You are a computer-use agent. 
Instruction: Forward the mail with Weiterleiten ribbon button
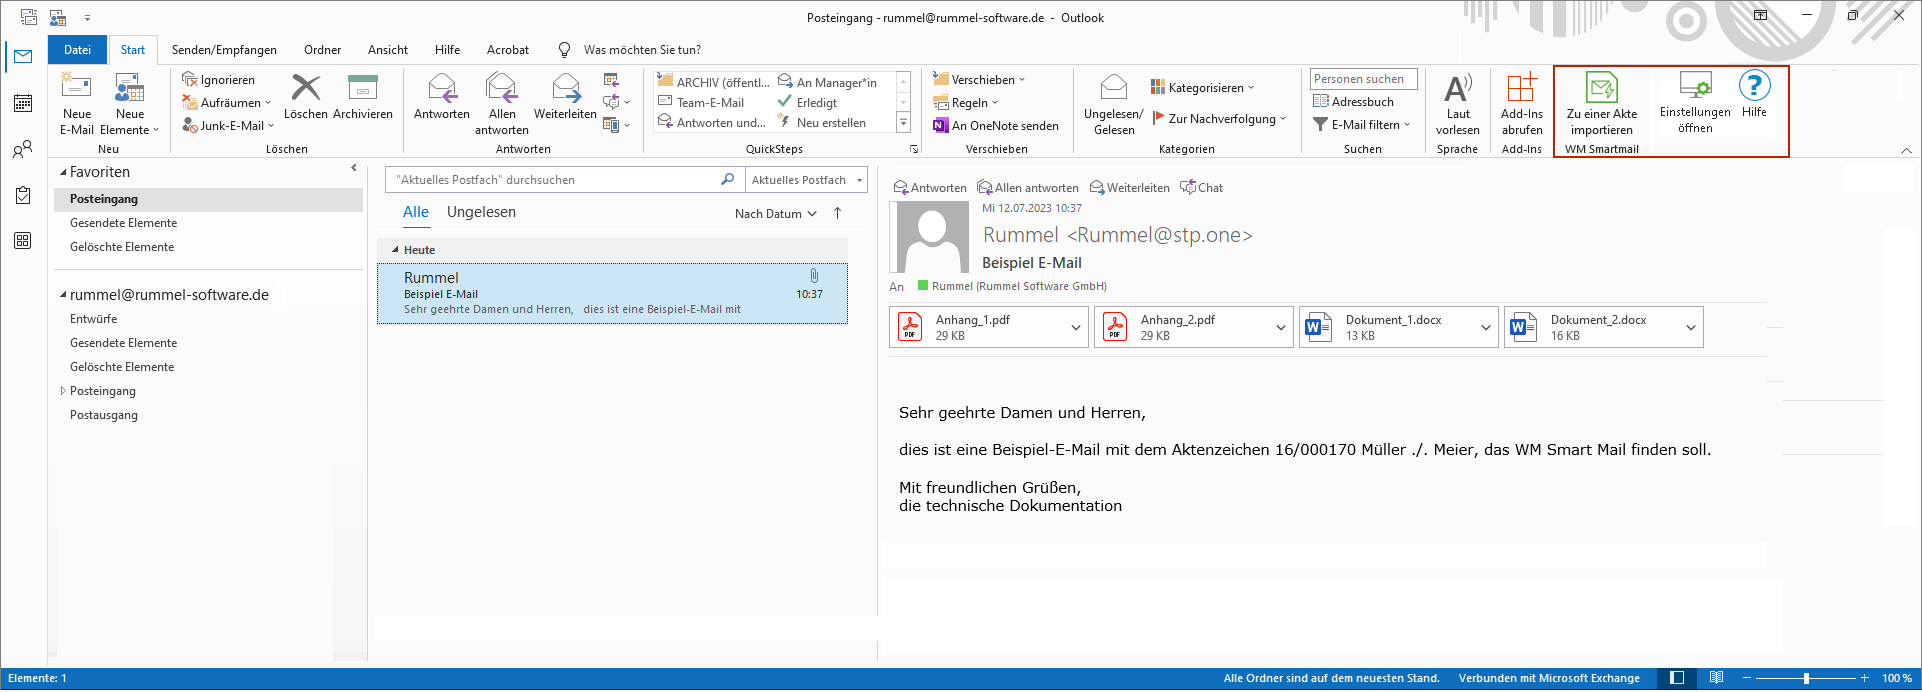tap(565, 97)
